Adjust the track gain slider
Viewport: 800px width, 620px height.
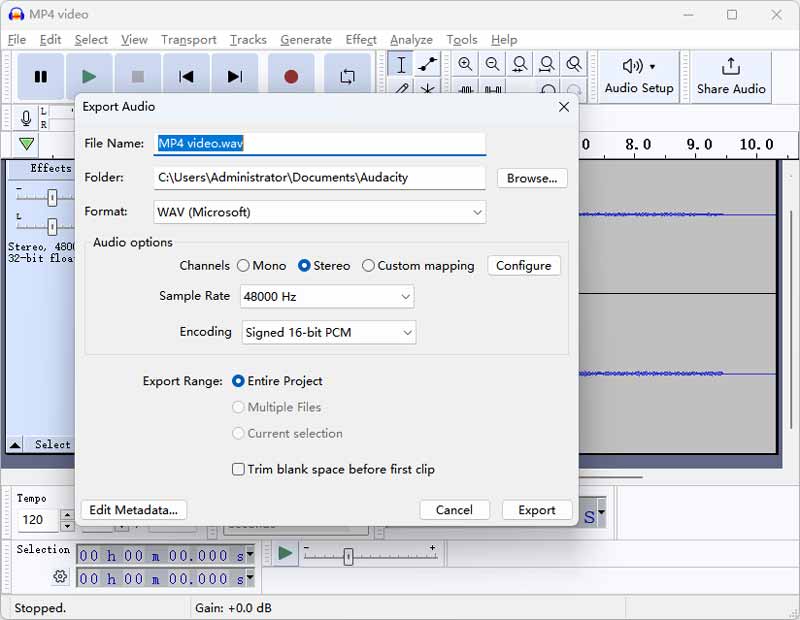pos(52,197)
